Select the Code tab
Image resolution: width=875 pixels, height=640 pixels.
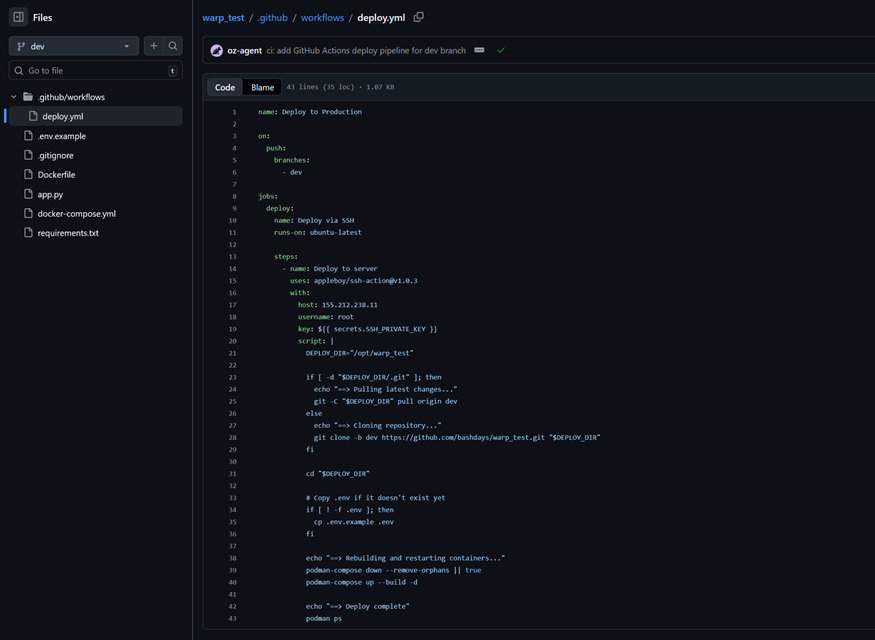[x=224, y=87]
